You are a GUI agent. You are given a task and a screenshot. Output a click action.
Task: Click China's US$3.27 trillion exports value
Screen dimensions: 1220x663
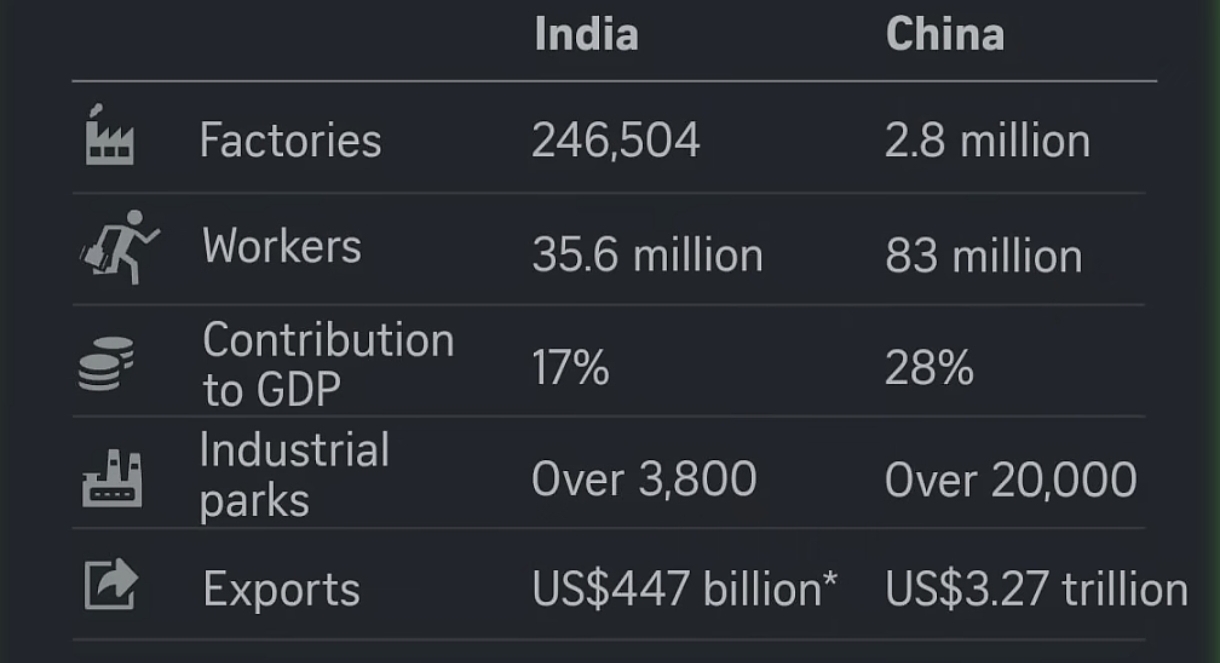point(1036,589)
